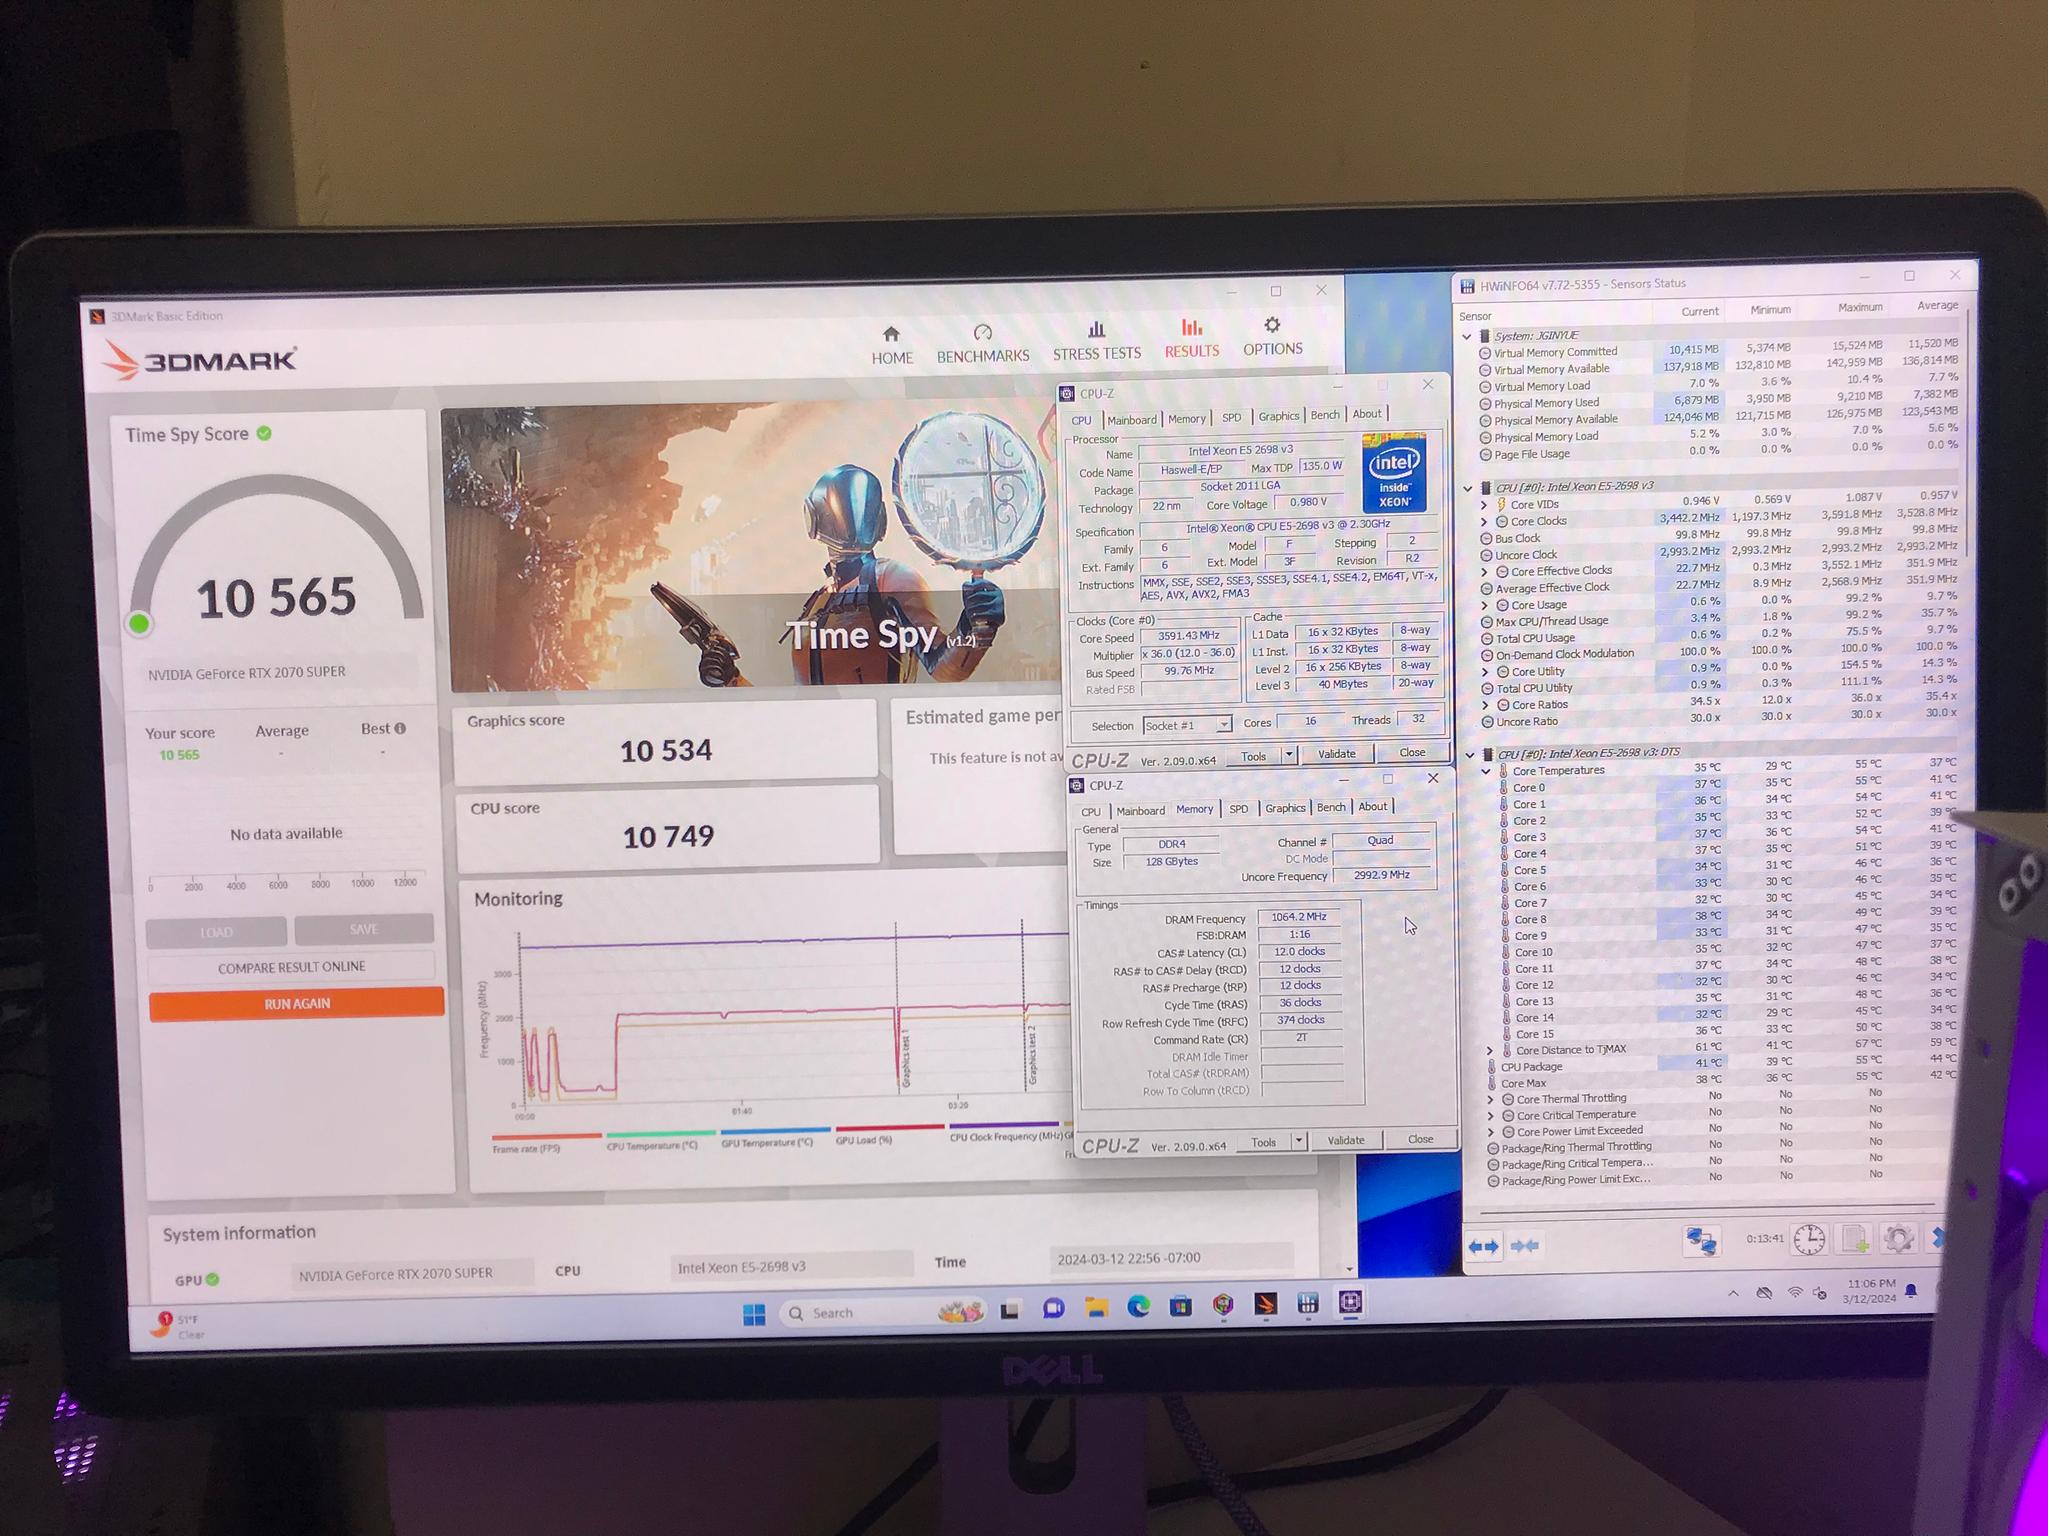Open 3DMark Benchmarks section

982,344
